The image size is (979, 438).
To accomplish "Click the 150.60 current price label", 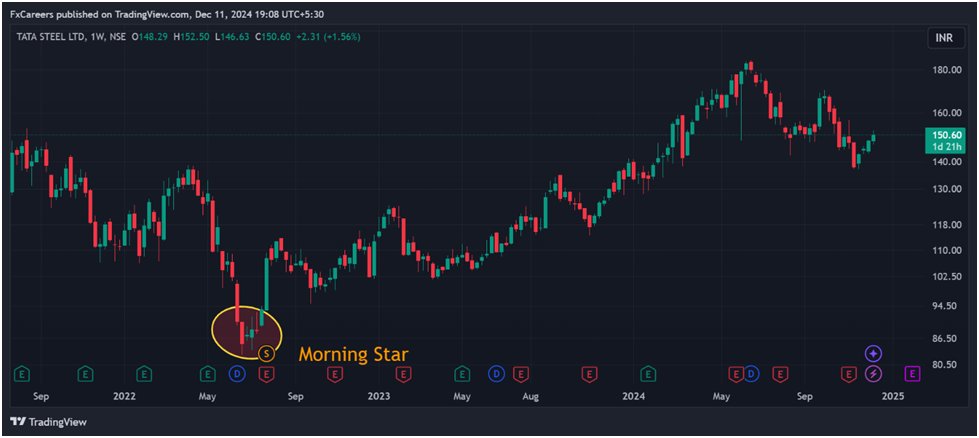I will [947, 135].
